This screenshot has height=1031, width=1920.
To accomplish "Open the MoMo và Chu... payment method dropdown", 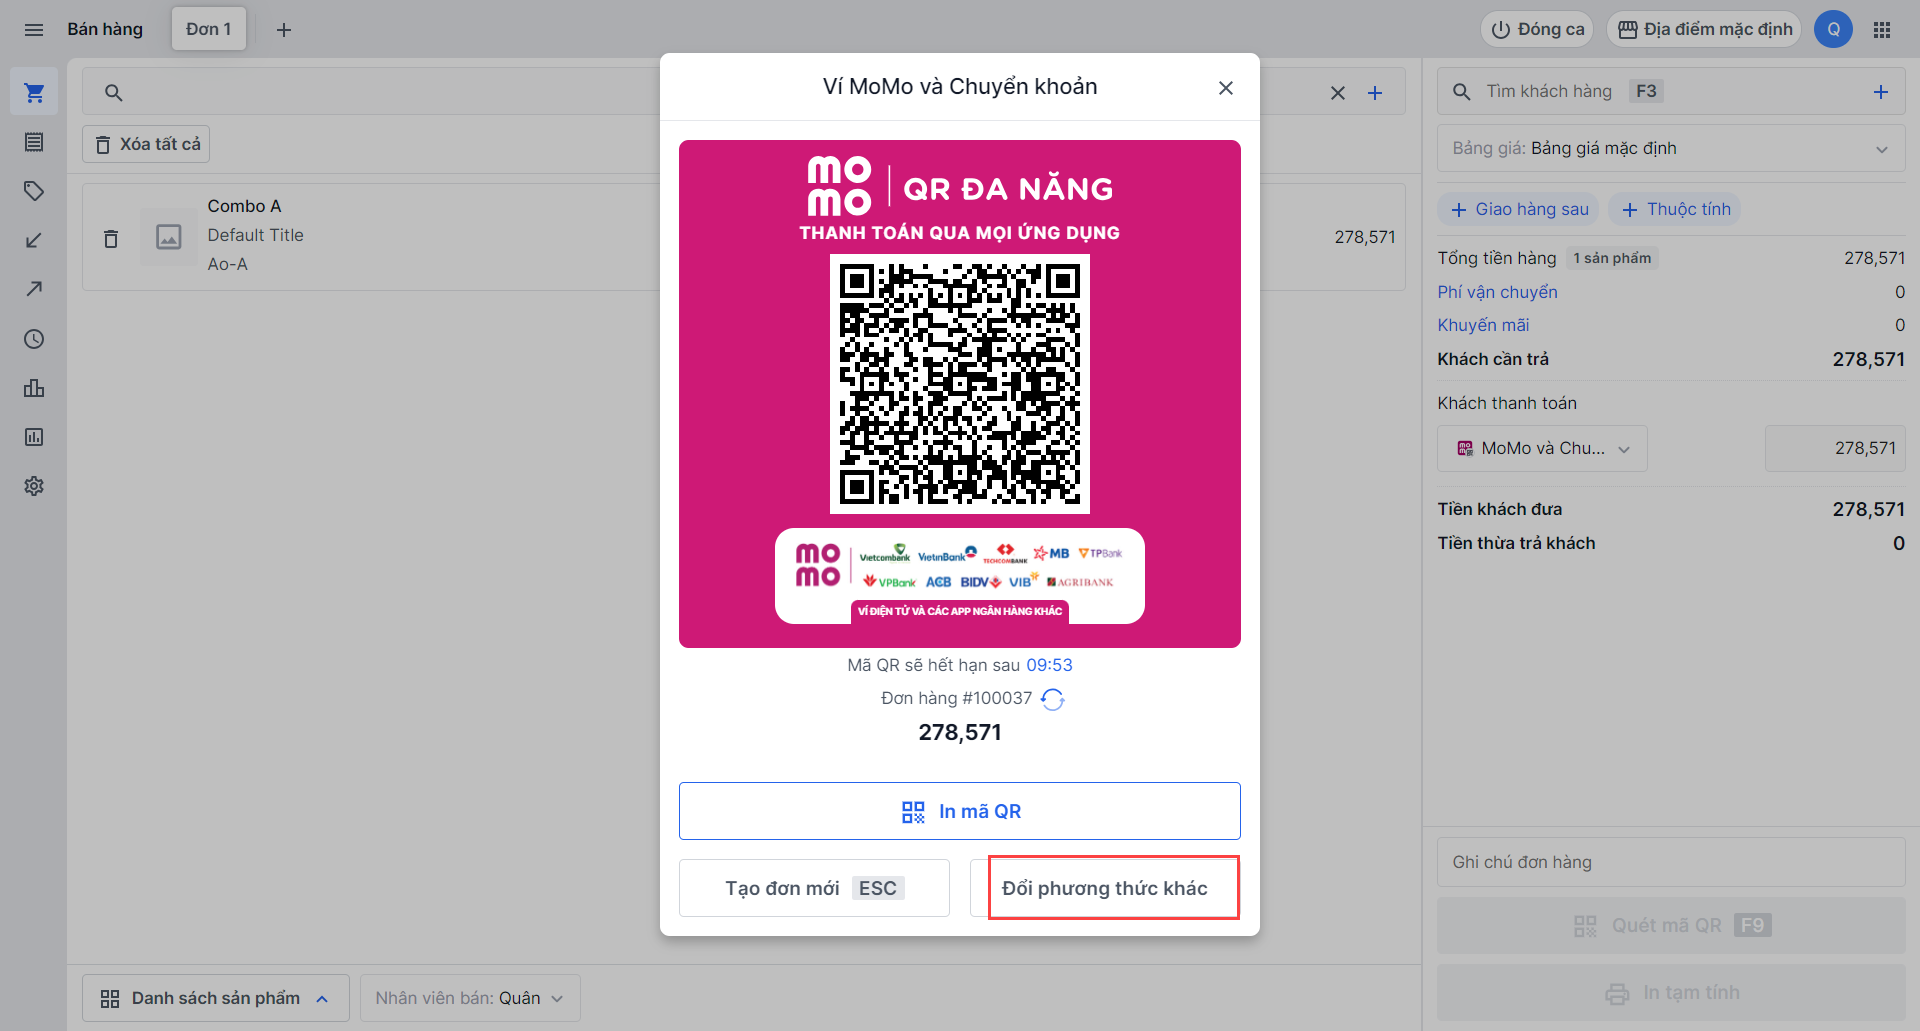I will pyautogui.click(x=1543, y=449).
